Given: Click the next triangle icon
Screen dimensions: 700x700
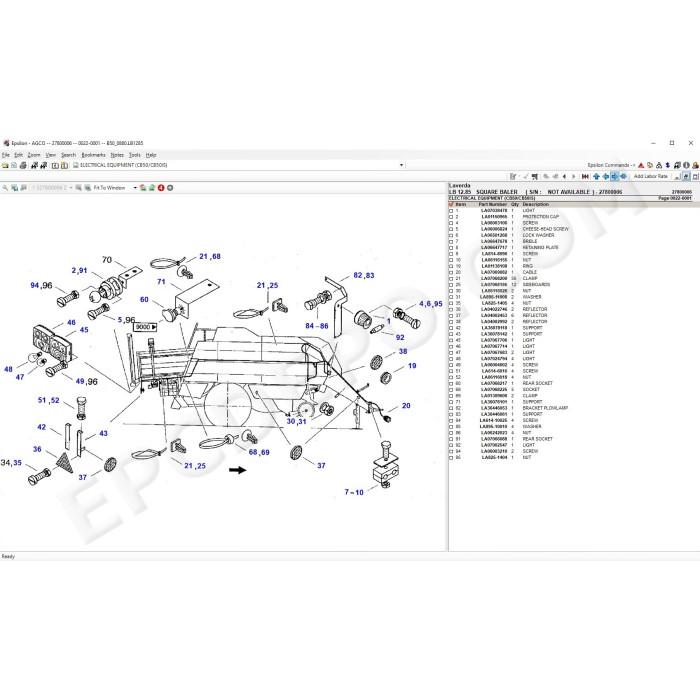Looking at the screenshot, I should point(574,177).
